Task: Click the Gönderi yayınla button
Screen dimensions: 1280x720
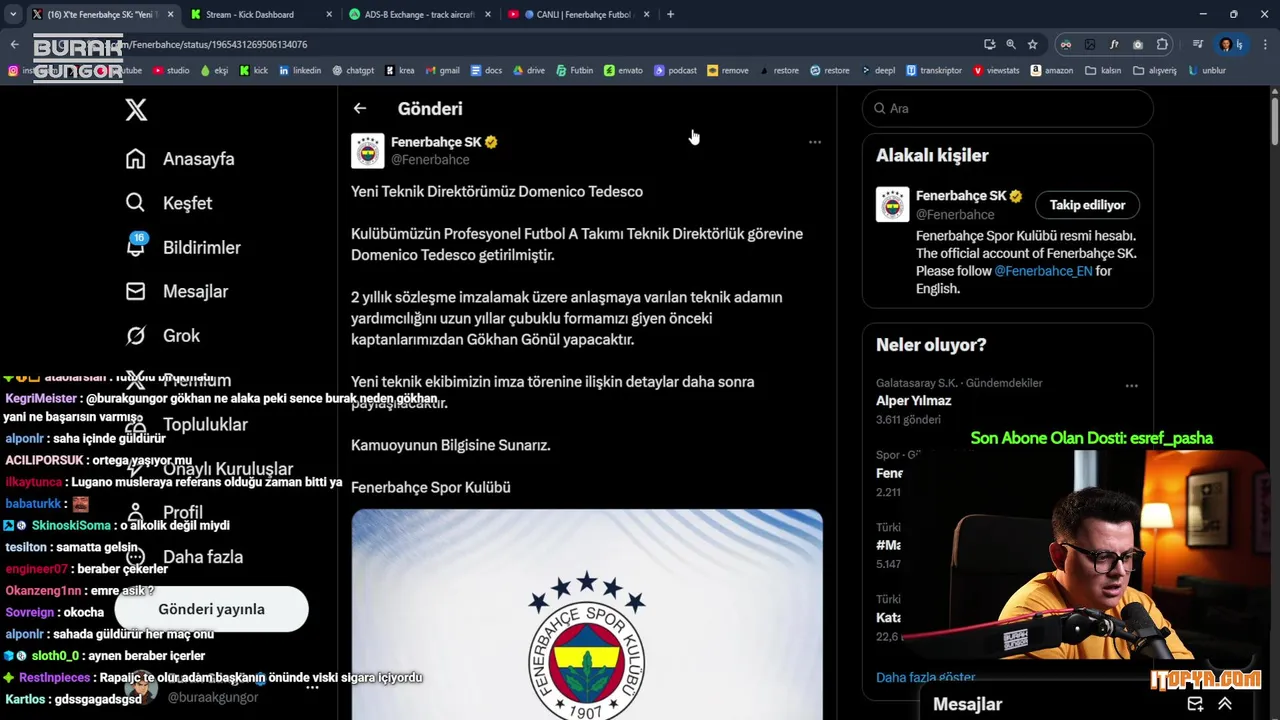Action: pos(211,609)
